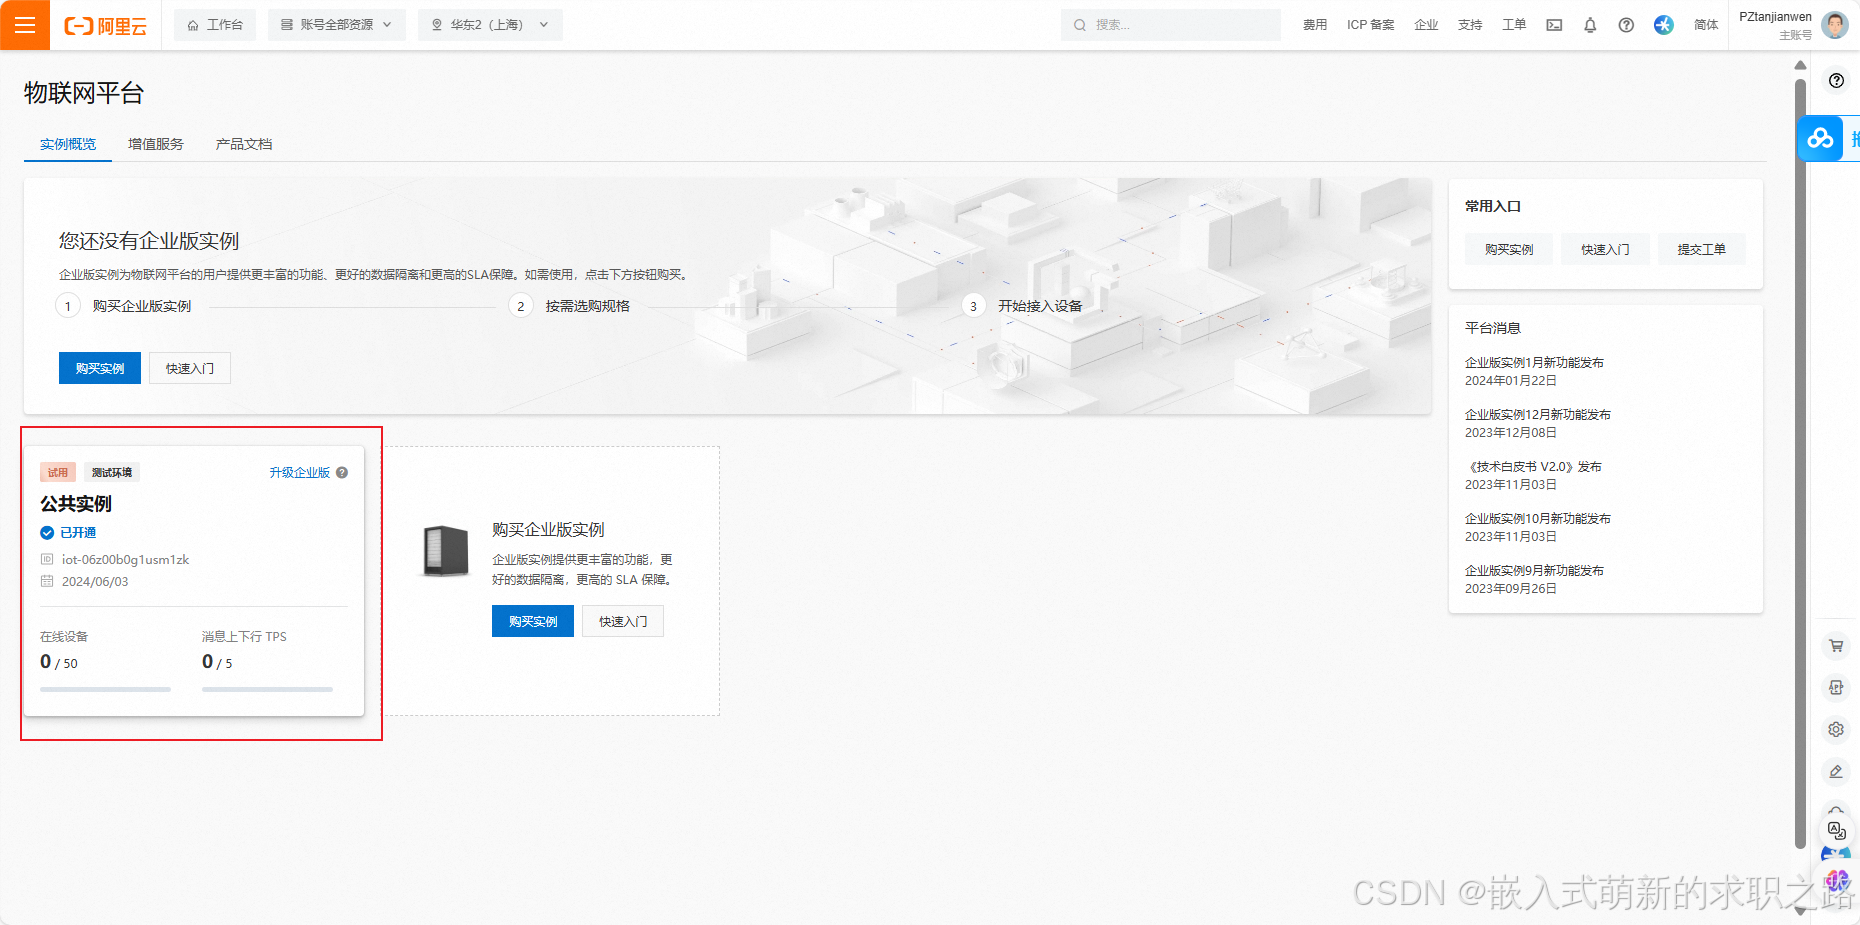Click the page scrollbar up arrow
The width and height of the screenshot is (1860, 925).
1801,65
